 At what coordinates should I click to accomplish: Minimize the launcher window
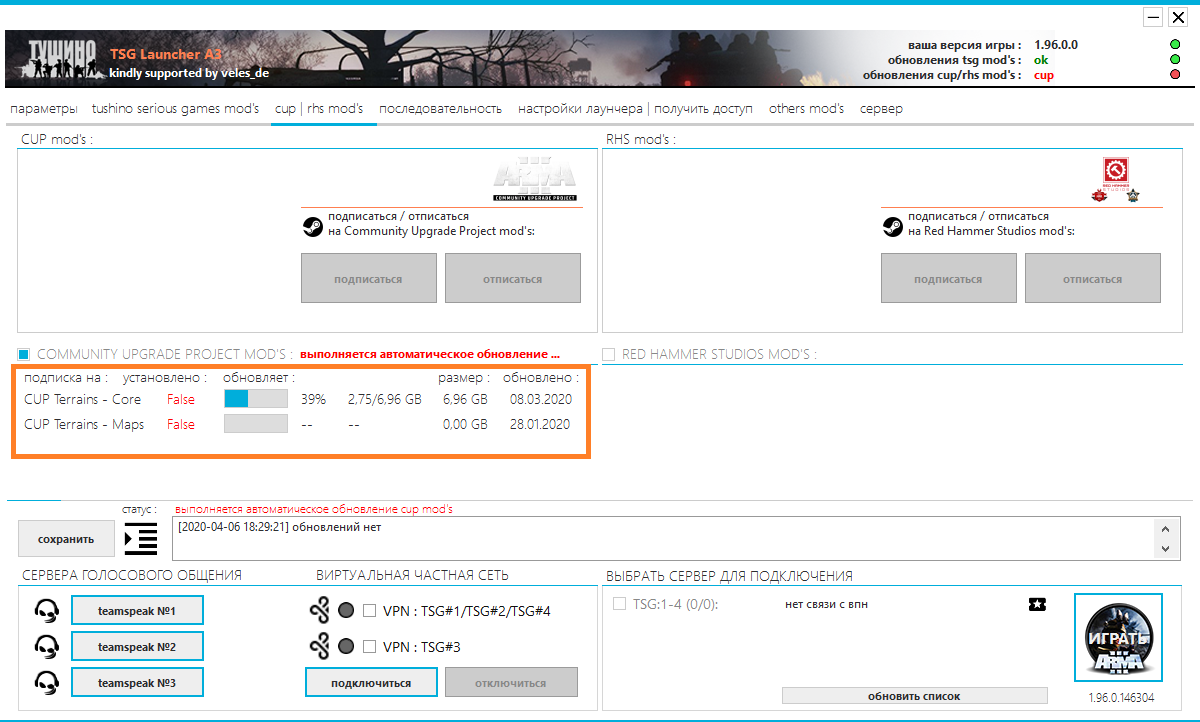pyautogui.click(x=1154, y=17)
